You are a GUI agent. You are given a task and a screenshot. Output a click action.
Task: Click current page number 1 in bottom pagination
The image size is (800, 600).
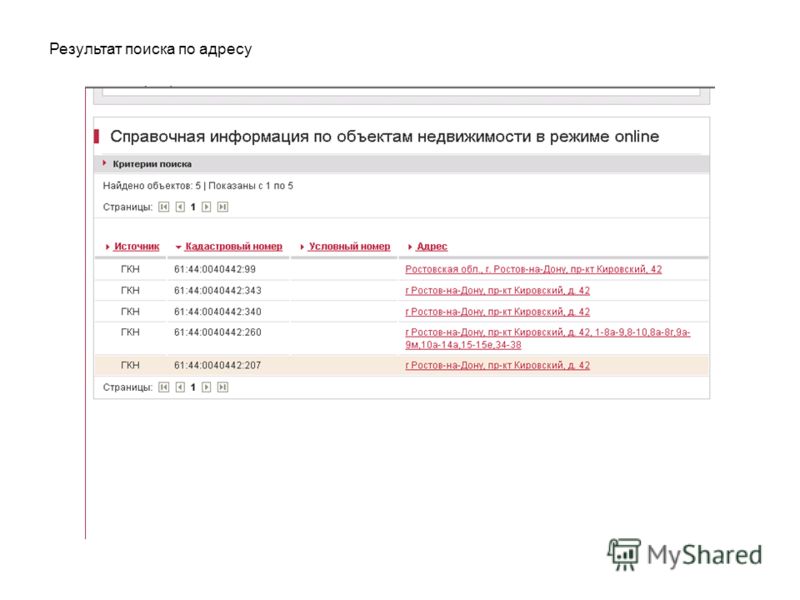pyautogui.click(x=193, y=388)
